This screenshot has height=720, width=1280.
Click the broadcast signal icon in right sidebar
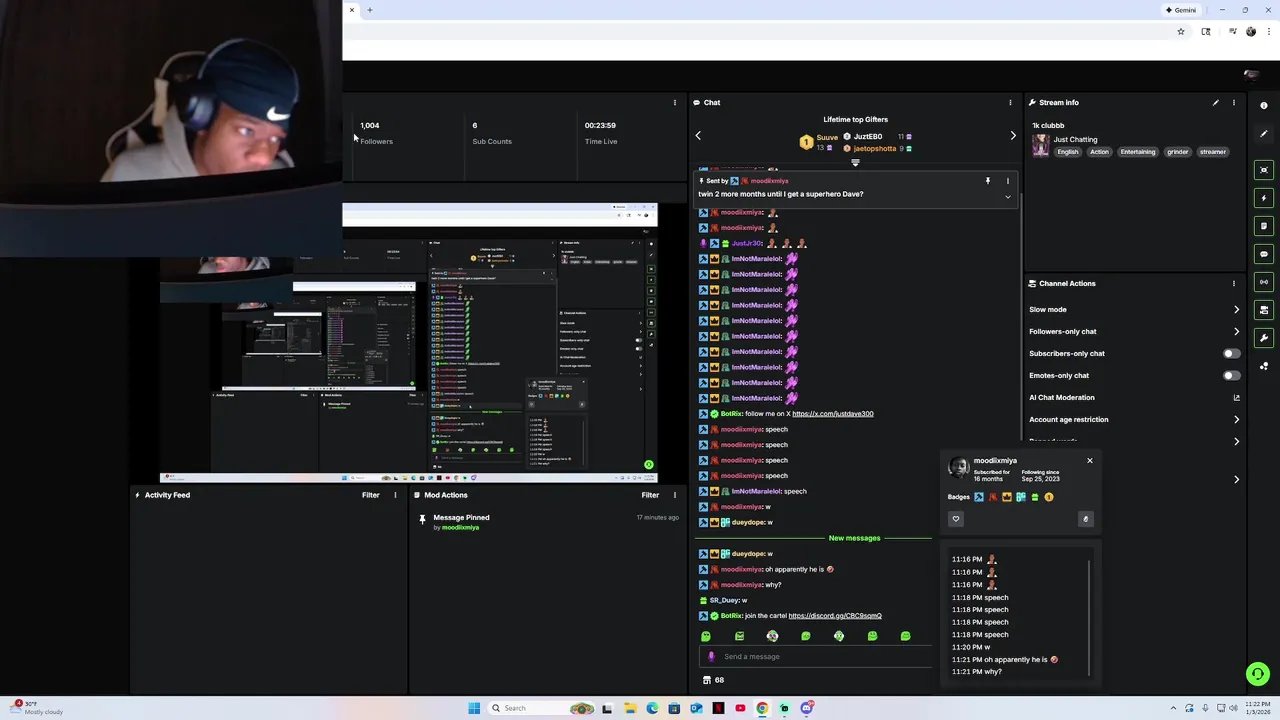point(1264,282)
